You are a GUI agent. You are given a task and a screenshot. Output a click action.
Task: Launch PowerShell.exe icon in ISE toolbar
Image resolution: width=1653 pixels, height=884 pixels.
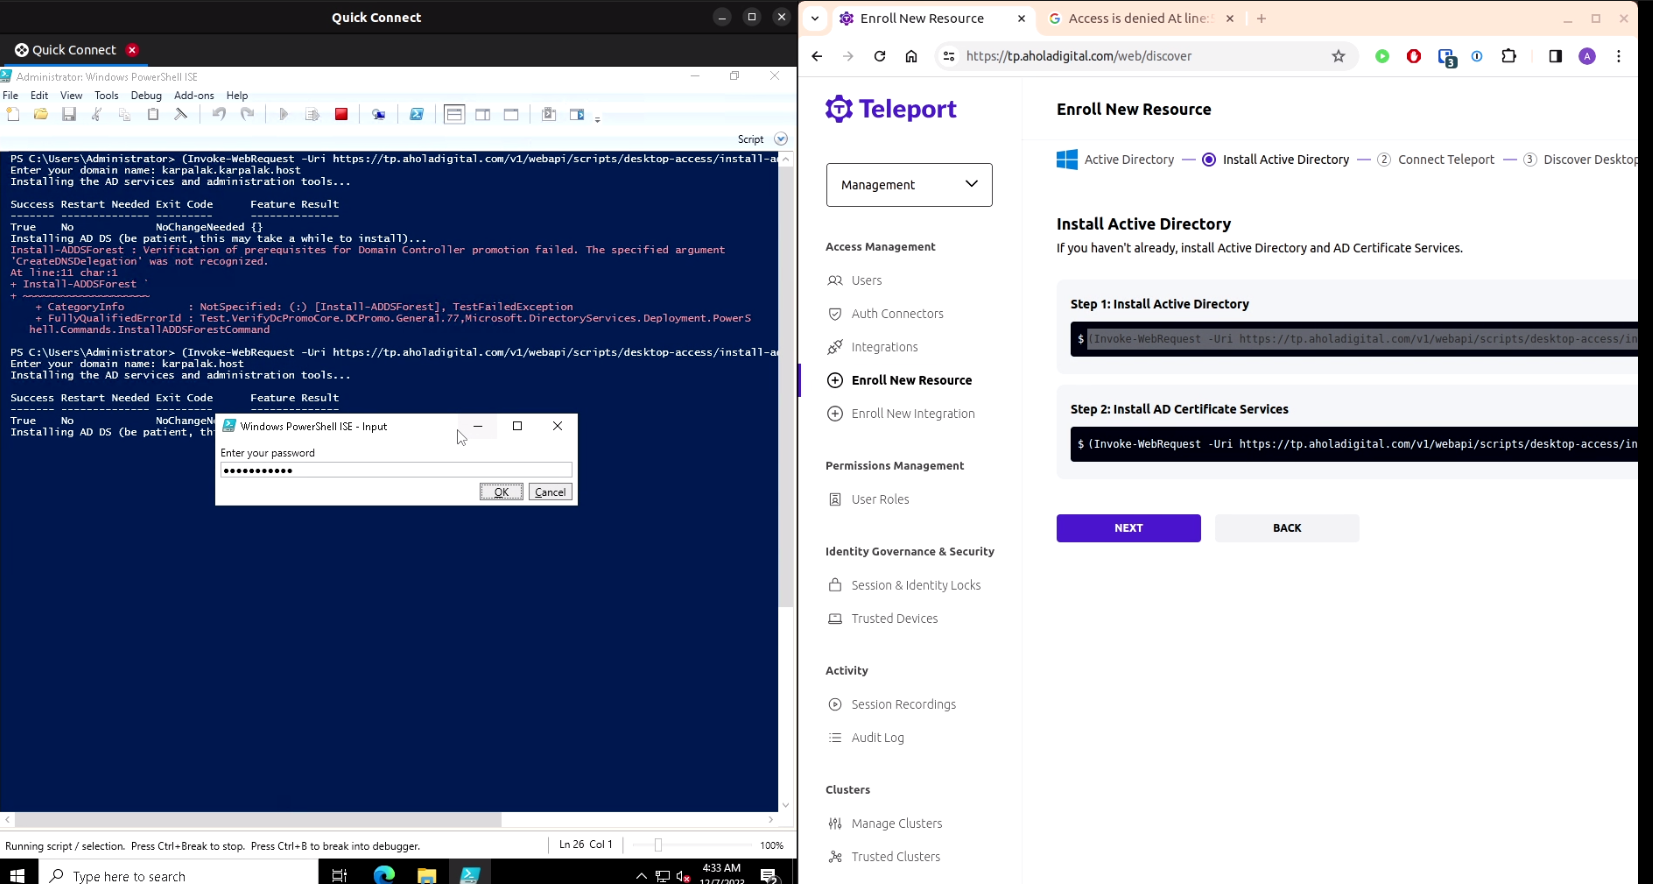(x=417, y=114)
